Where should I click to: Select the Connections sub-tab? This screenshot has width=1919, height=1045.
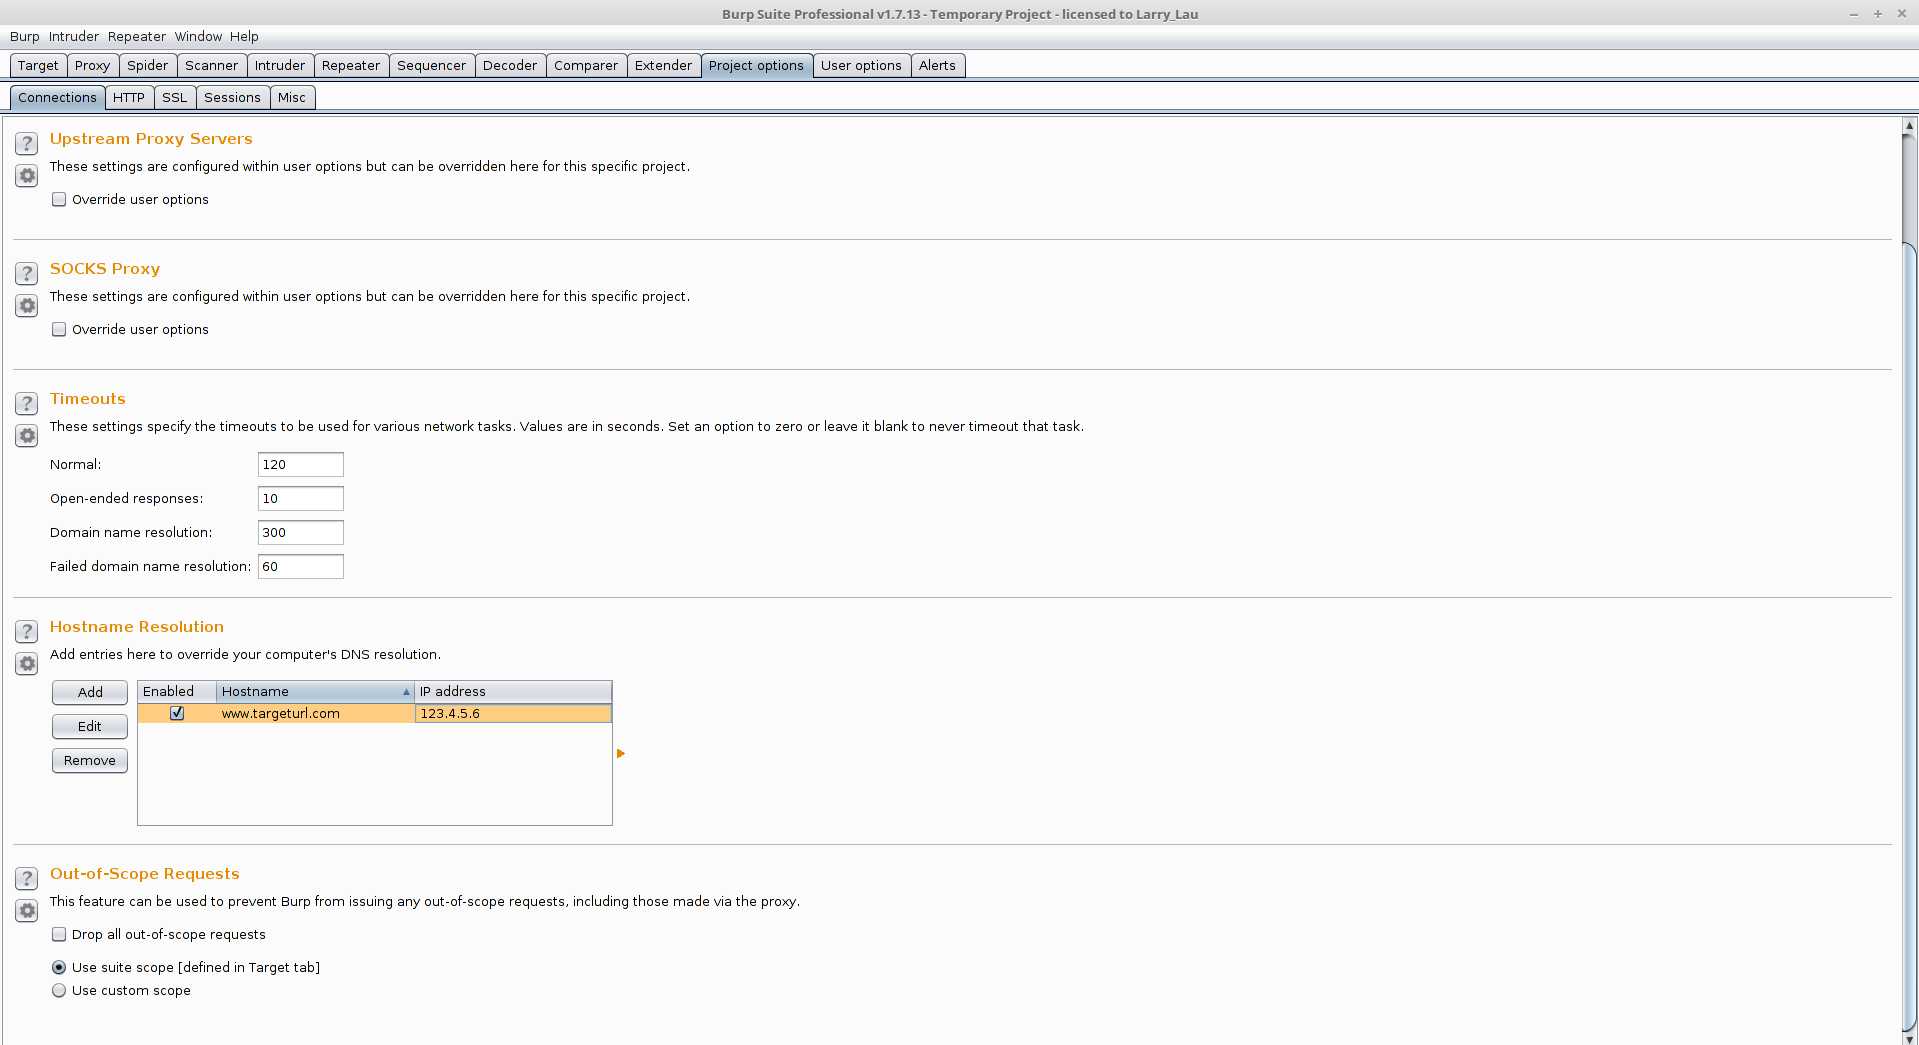point(57,97)
